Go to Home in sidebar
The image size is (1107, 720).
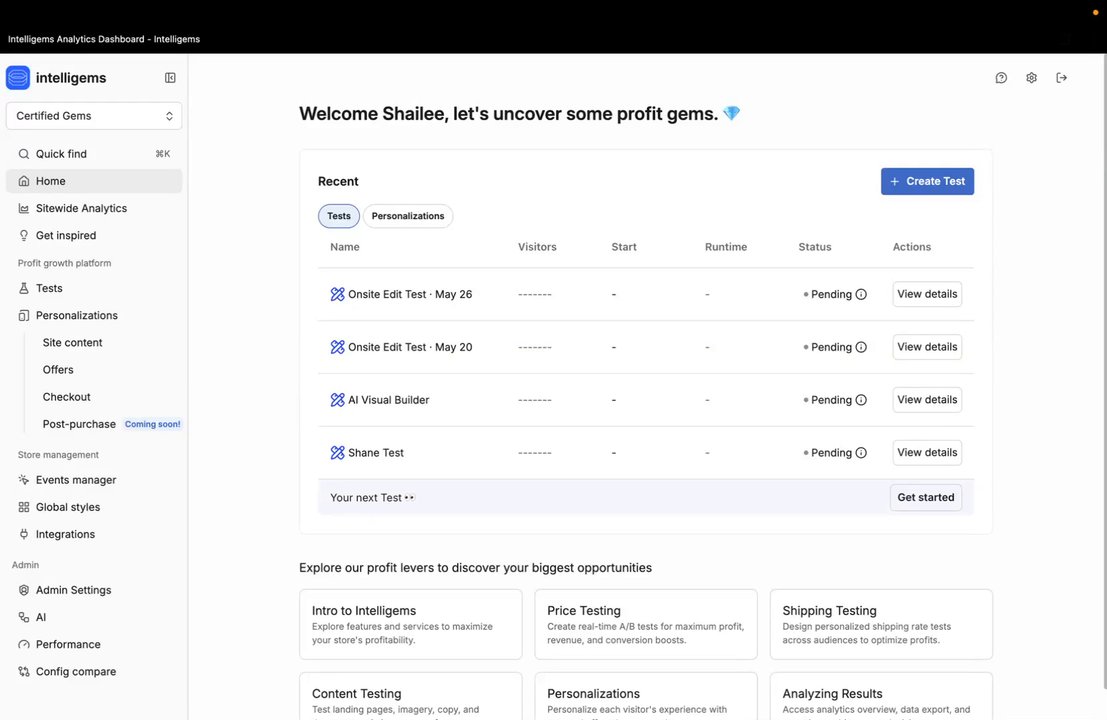click(x=94, y=181)
